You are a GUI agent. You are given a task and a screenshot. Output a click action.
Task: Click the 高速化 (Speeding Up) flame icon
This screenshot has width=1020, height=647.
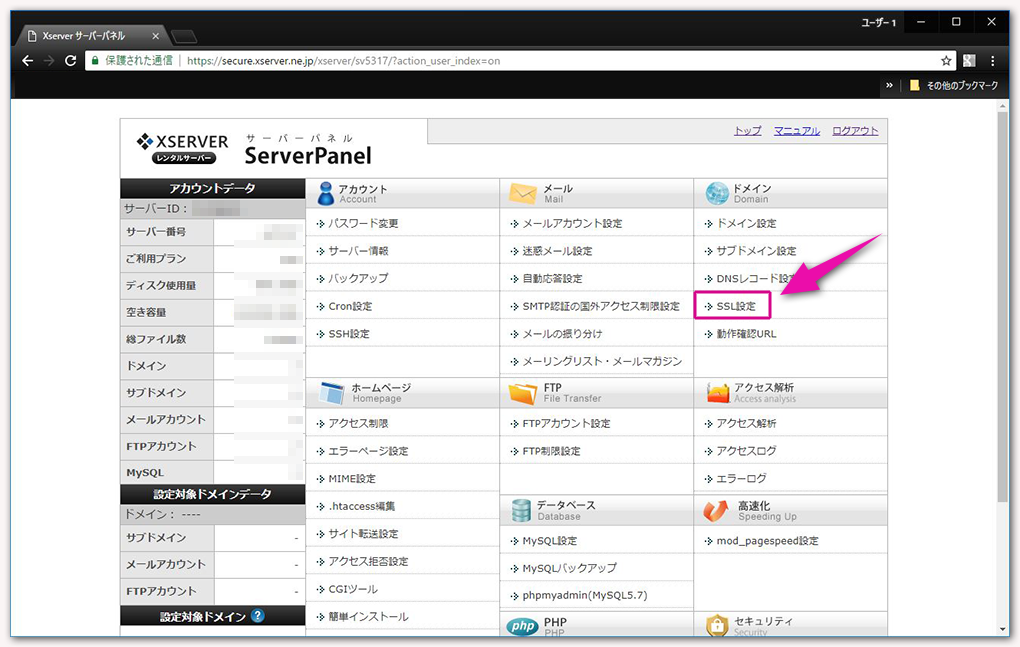tap(713, 509)
